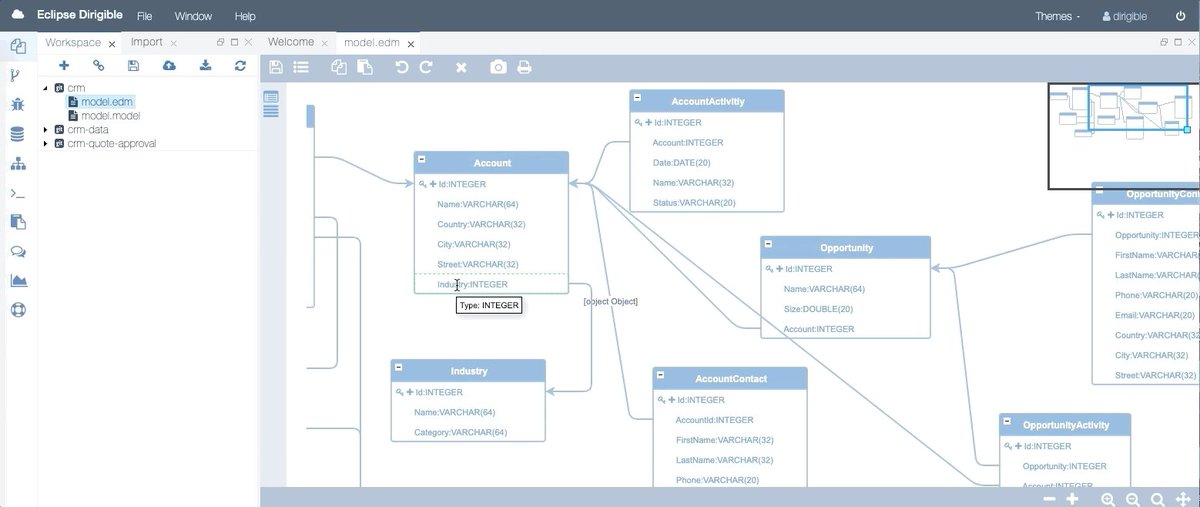Open the Git perspective icon
This screenshot has height=507, width=1200.
[x=17, y=74]
